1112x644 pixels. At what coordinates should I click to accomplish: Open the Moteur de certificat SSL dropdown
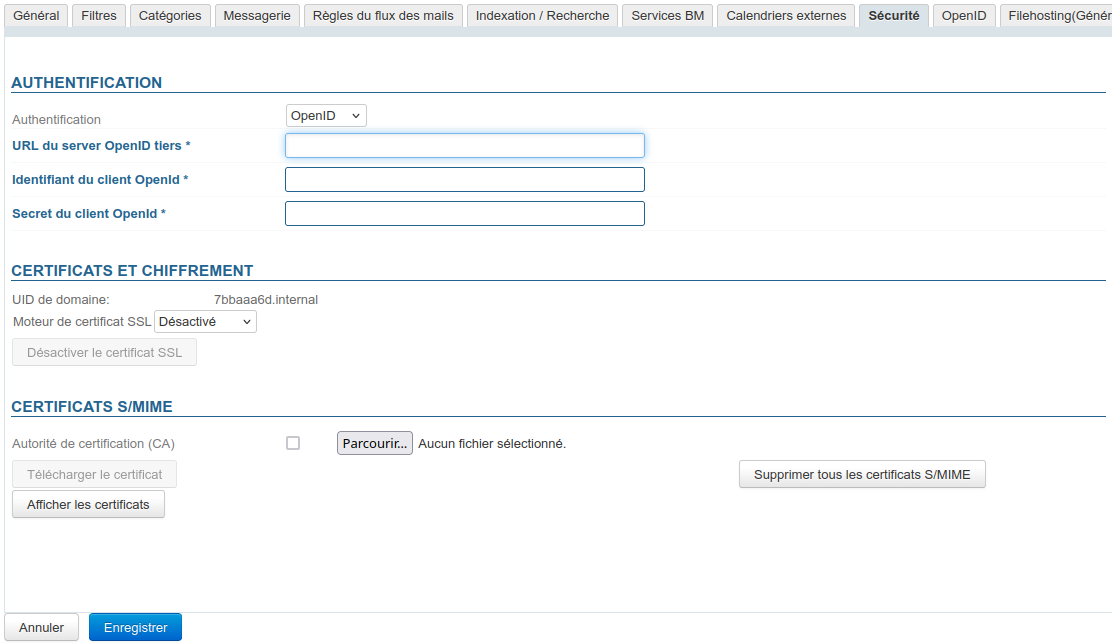(205, 322)
